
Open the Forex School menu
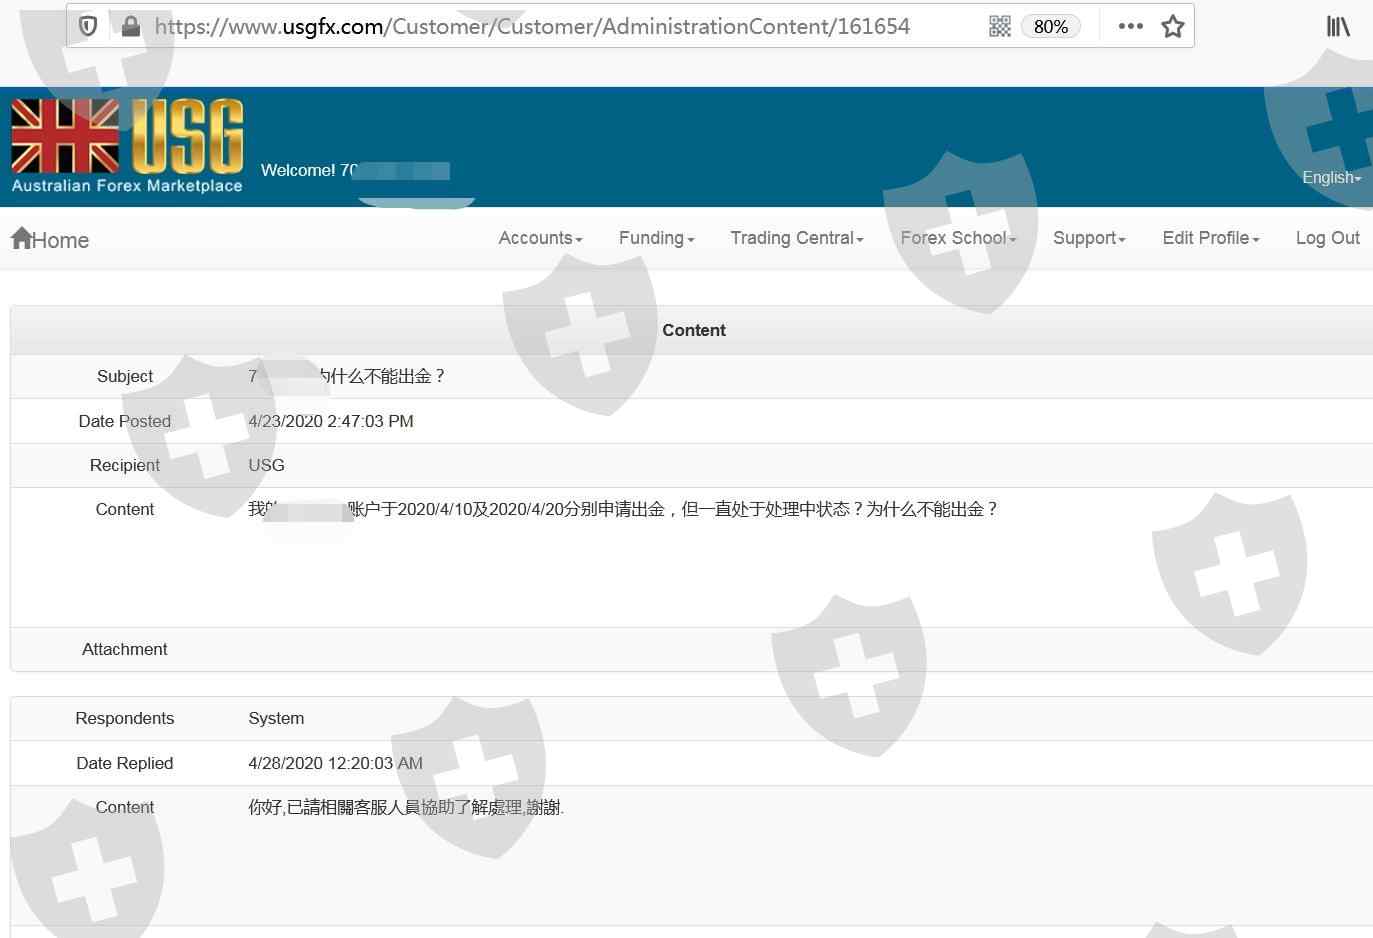(957, 238)
